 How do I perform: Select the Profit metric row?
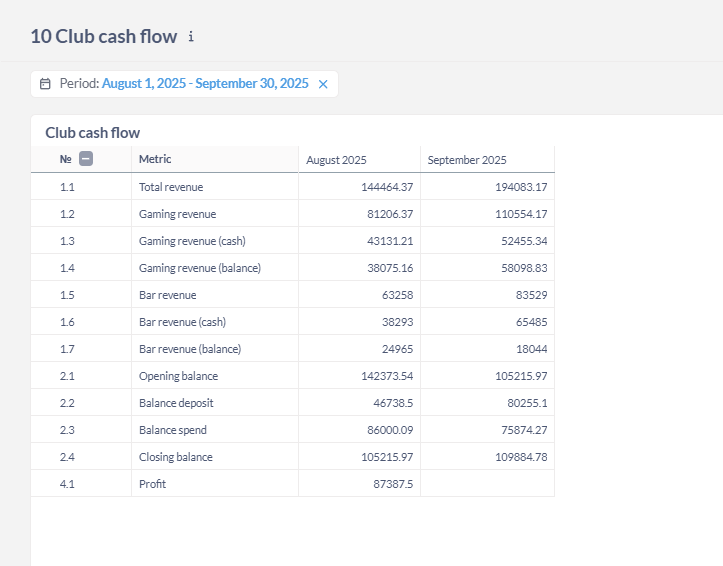[152, 484]
